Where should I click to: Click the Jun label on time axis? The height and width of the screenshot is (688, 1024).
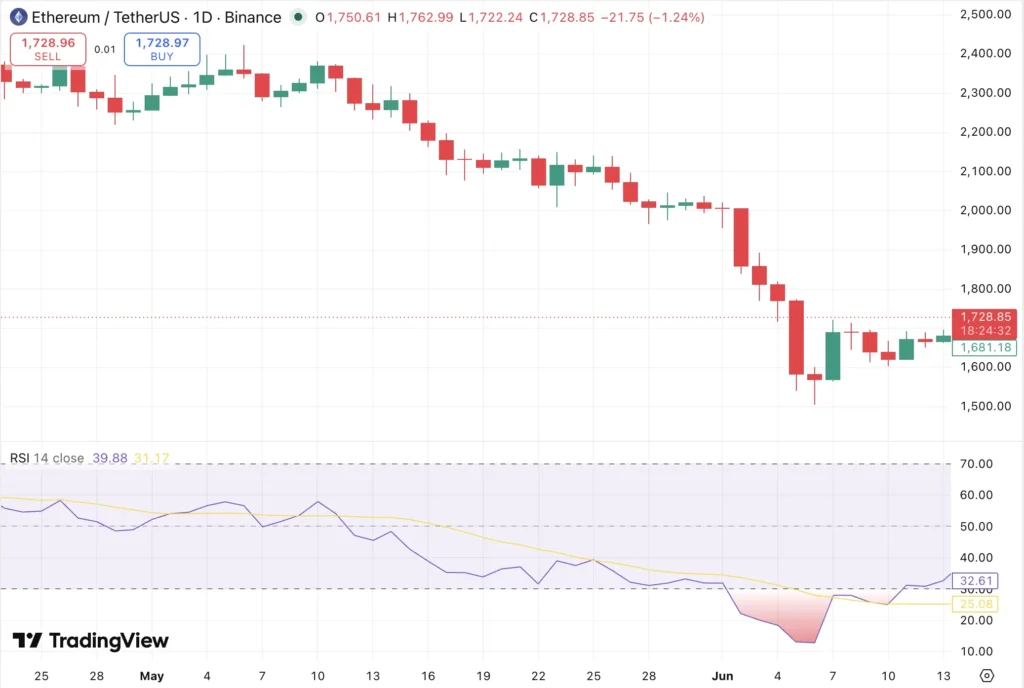[x=722, y=676]
